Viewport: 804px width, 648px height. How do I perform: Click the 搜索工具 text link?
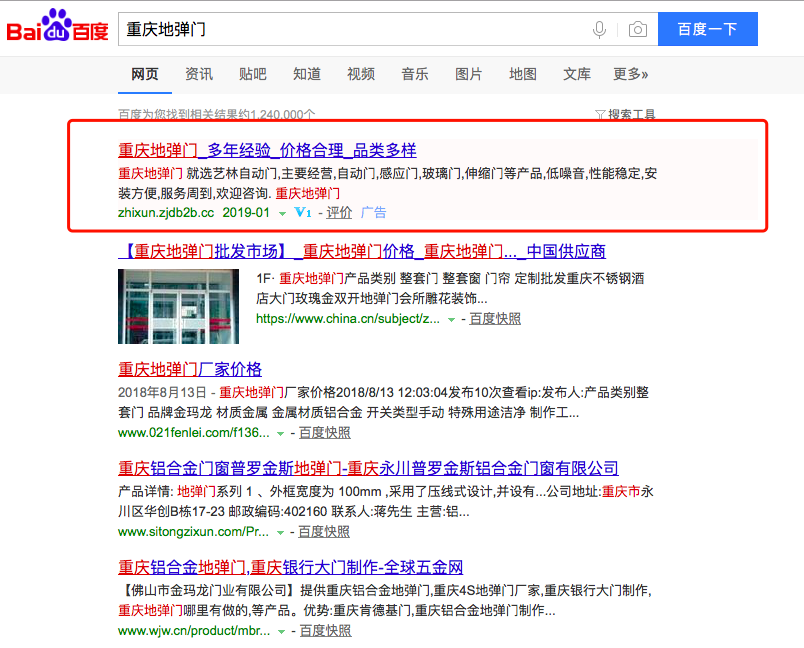pos(631,114)
